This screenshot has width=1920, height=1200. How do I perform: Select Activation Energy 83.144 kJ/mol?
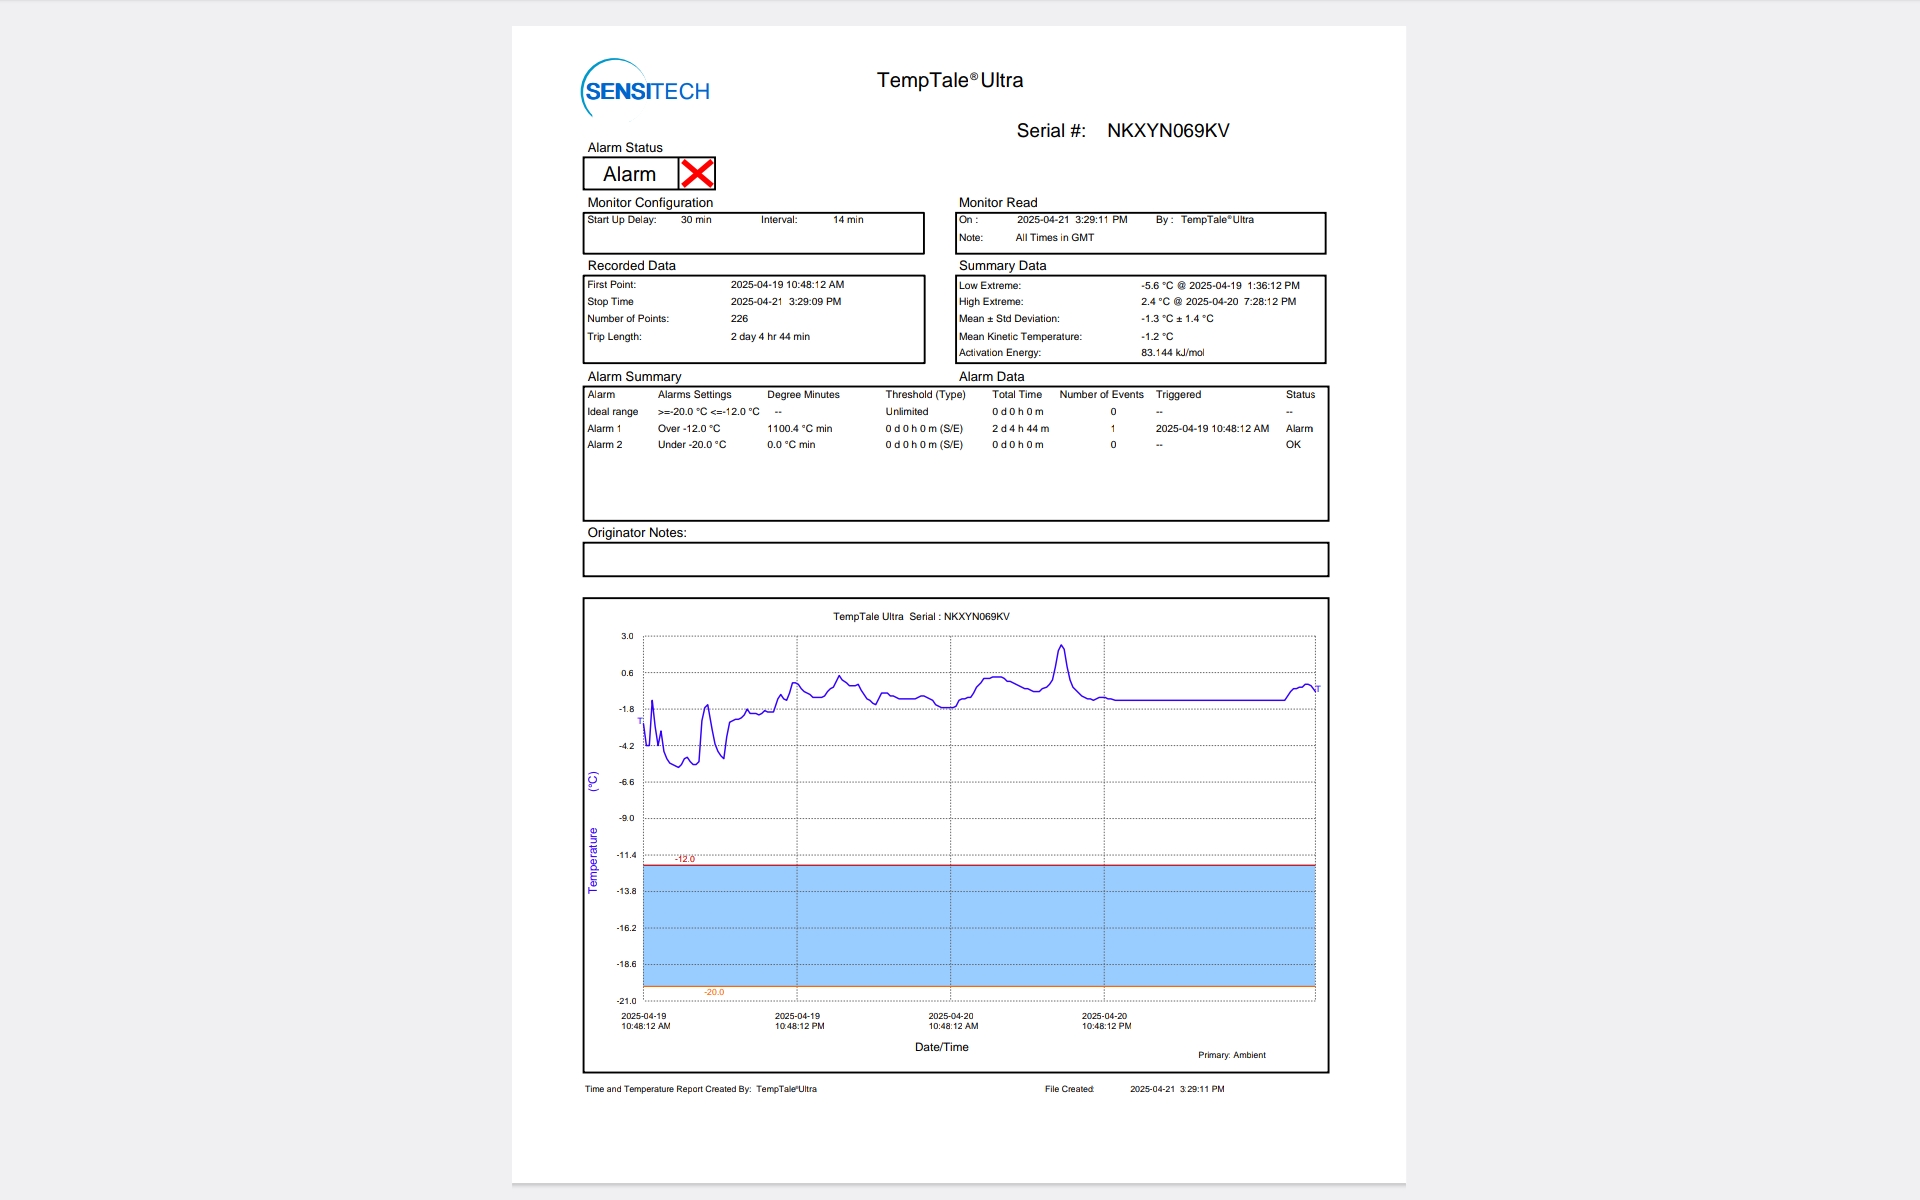coord(1172,353)
